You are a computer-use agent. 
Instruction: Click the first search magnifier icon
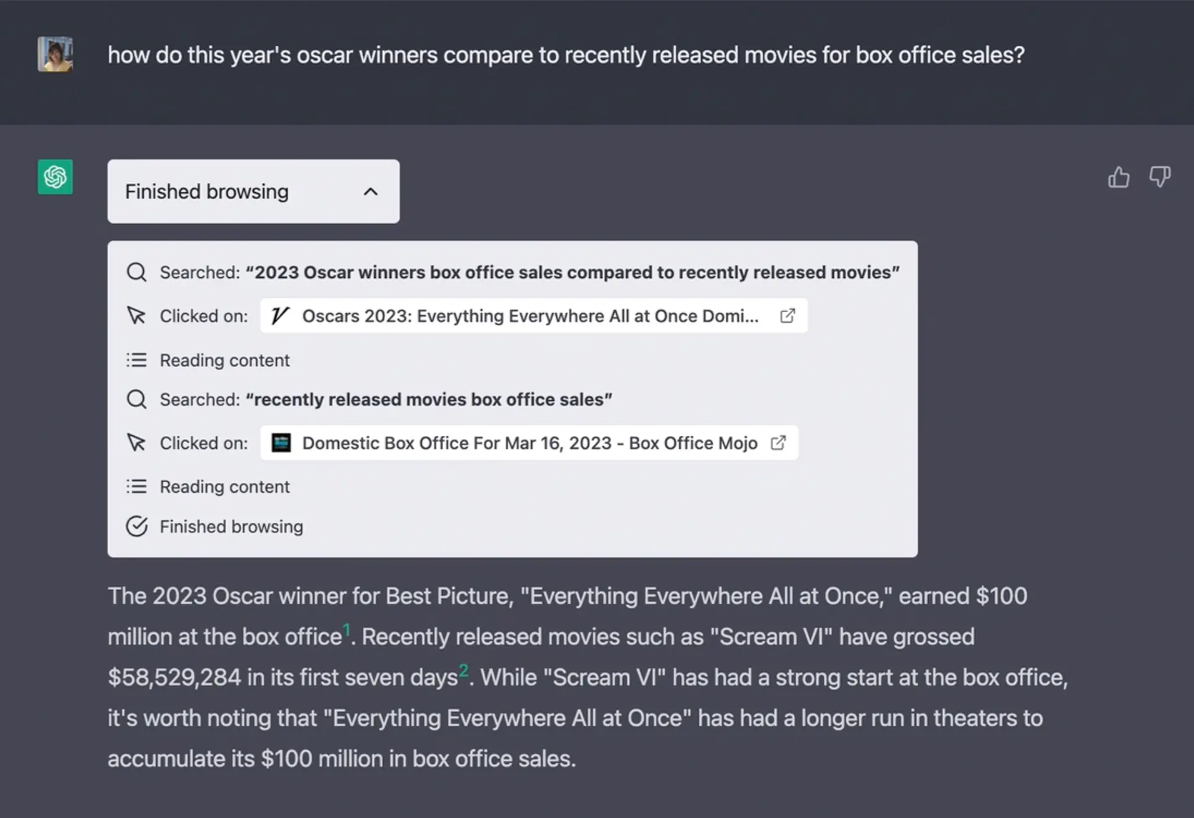136,272
